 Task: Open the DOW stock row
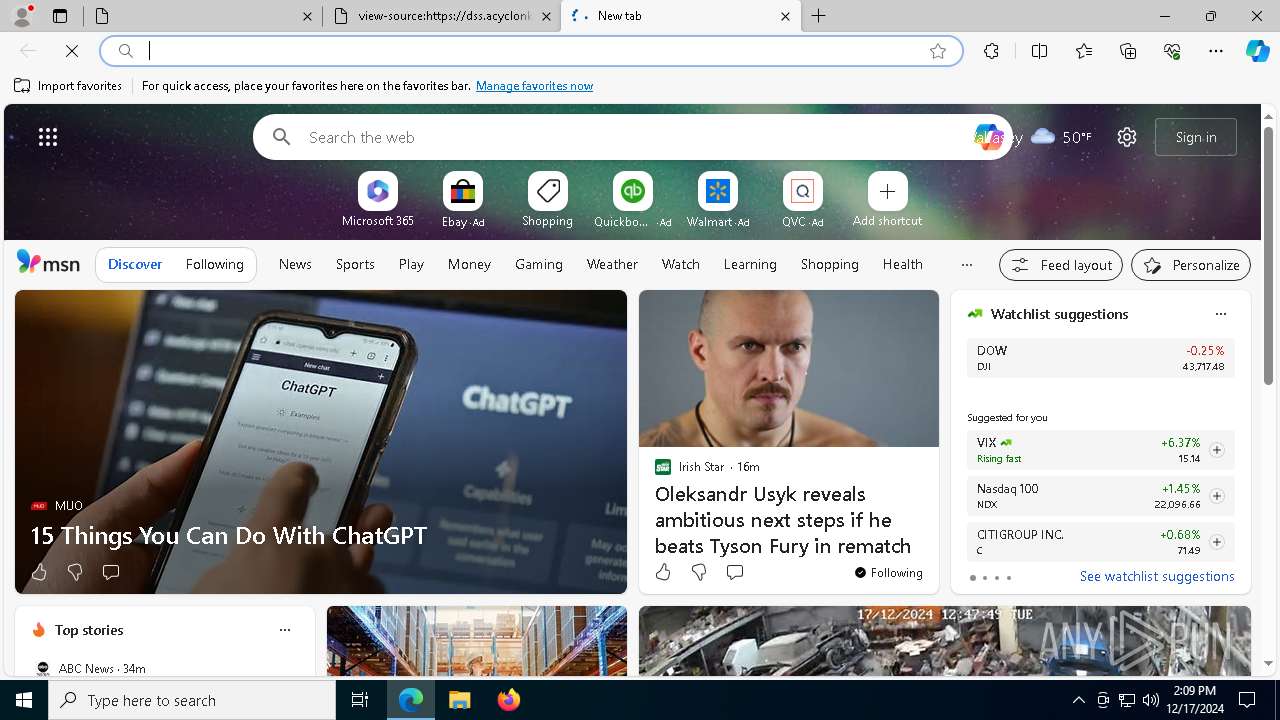click(x=1100, y=358)
